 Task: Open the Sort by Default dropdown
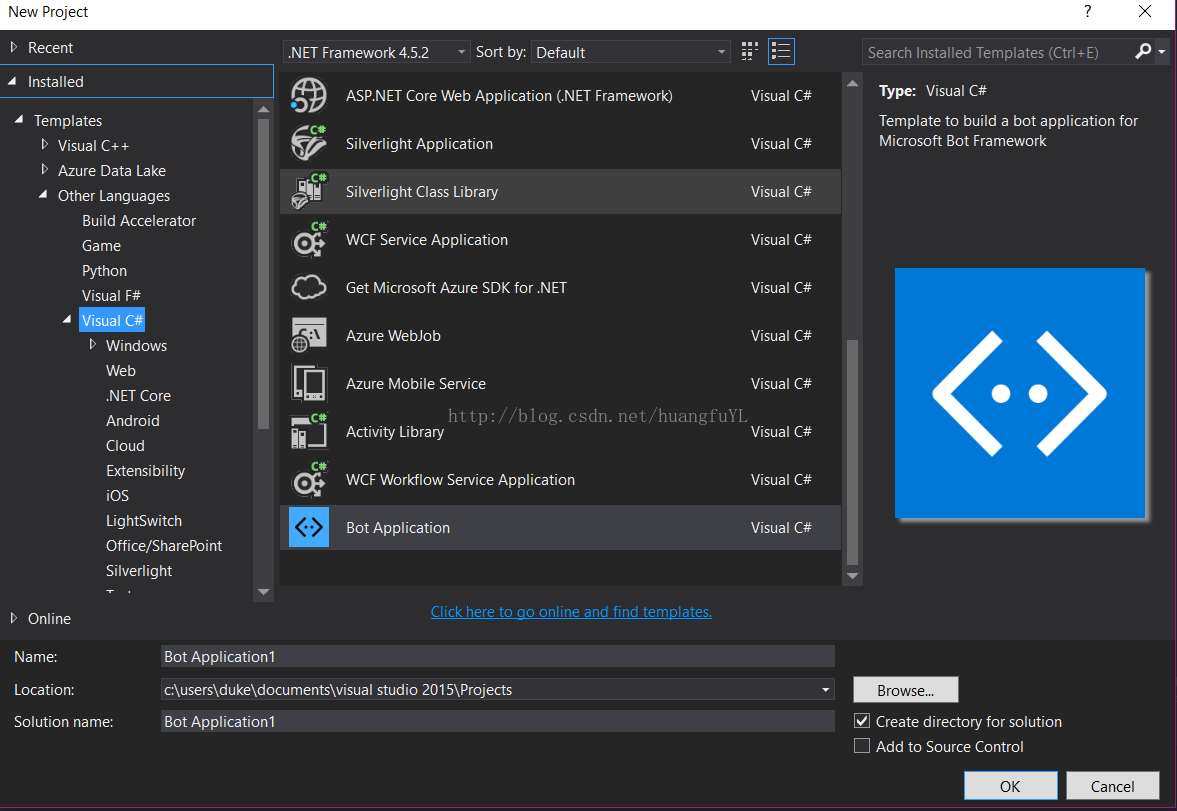tap(631, 52)
